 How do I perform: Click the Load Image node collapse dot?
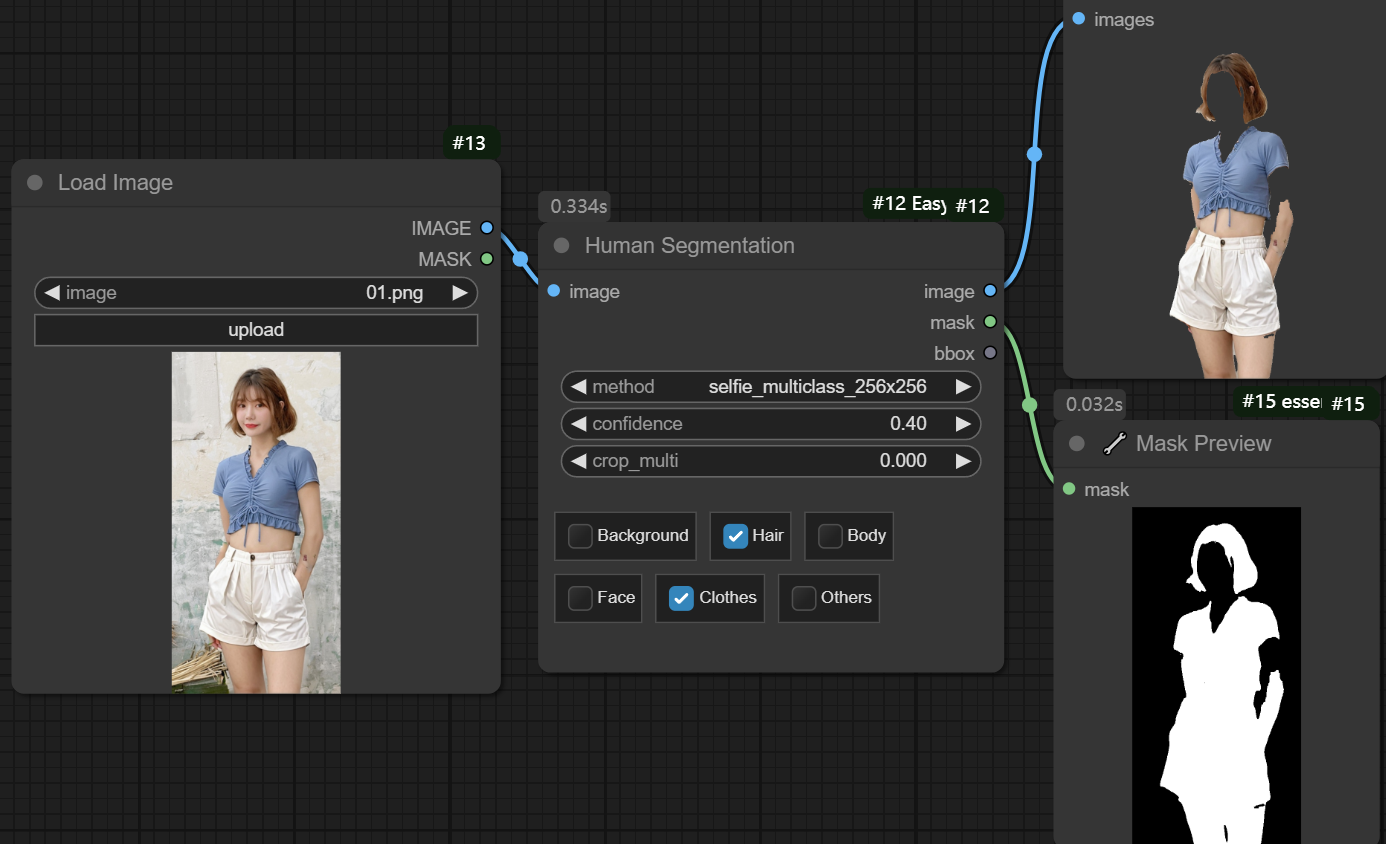coord(35,183)
